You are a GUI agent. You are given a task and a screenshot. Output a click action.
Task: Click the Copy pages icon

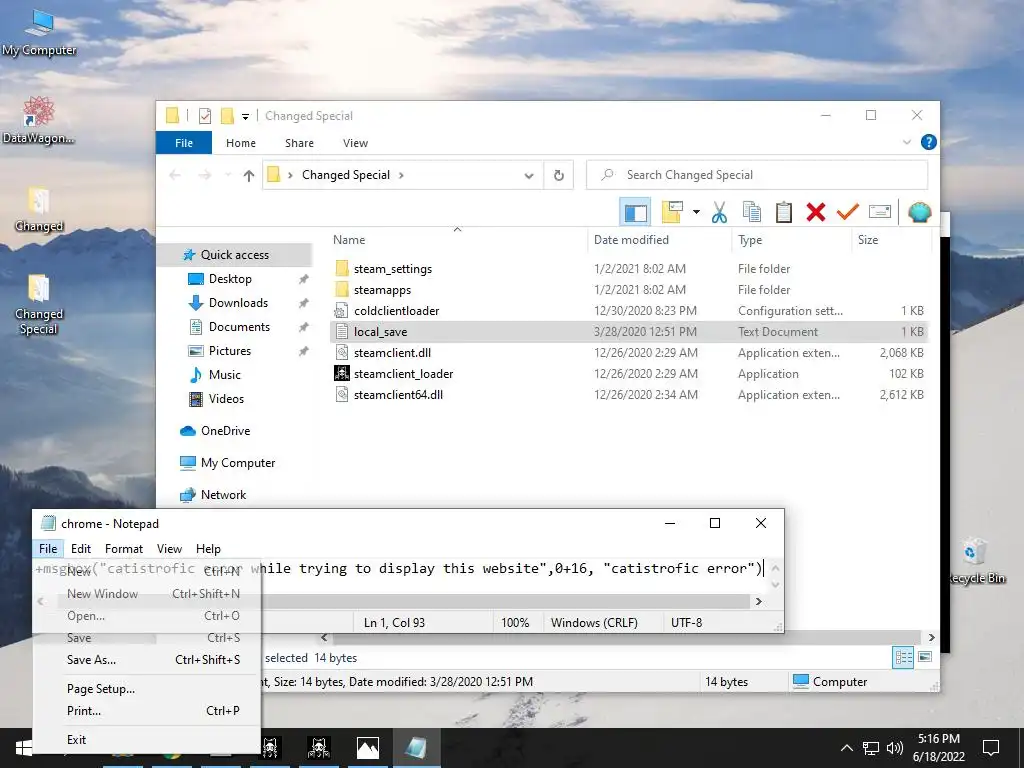point(752,212)
